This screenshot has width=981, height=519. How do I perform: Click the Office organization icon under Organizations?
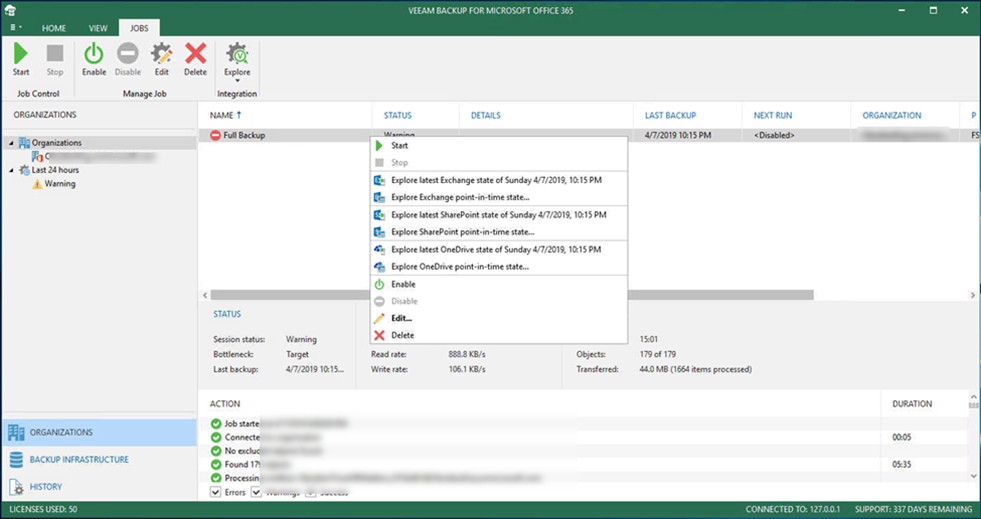coord(37,156)
